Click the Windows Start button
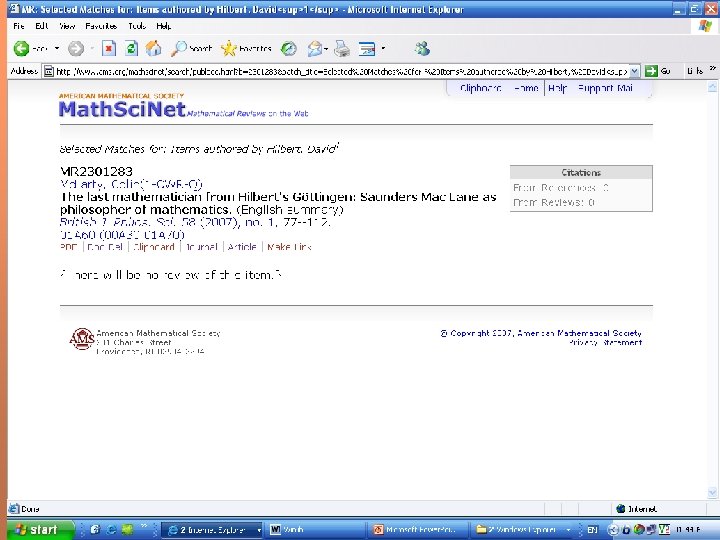 (40, 530)
